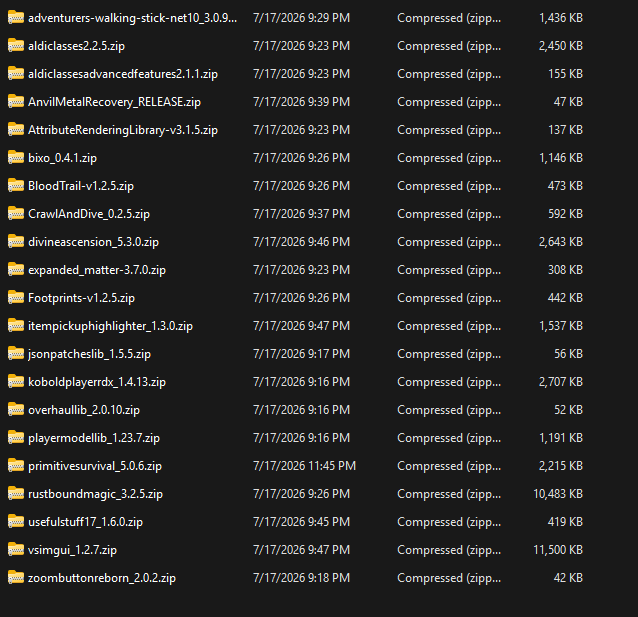Screen dimensions: 638x617
Task: Click the 2,707 KB size value
Action: click(x=561, y=381)
